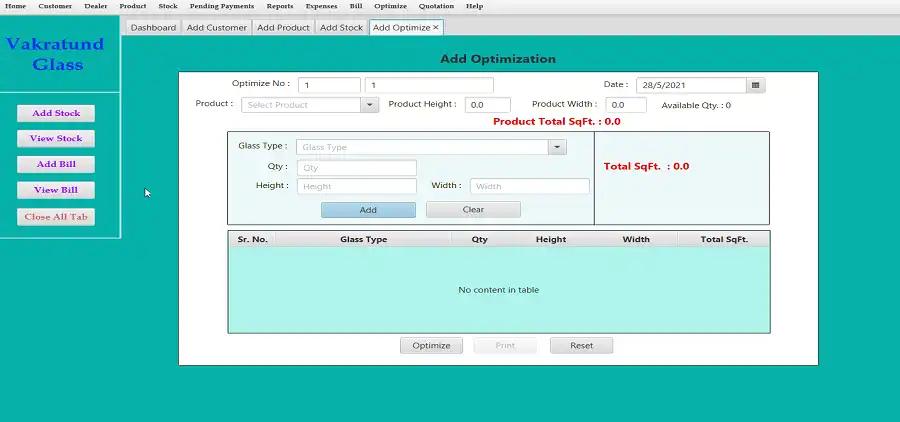Switch to the Add Customer tab

(x=216, y=28)
